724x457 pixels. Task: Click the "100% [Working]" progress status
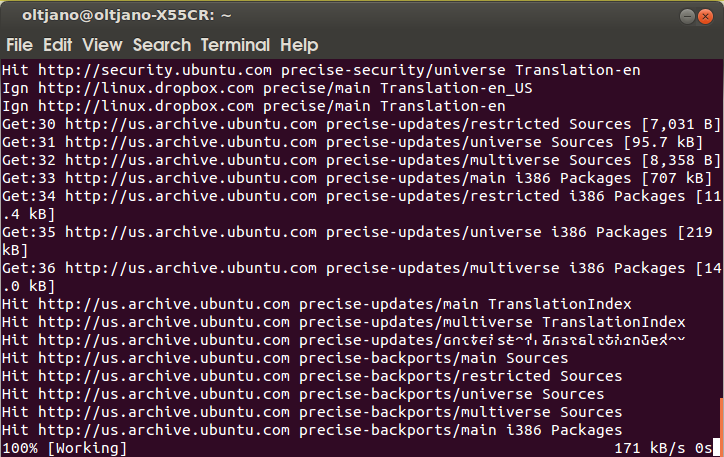click(x=65, y=448)
